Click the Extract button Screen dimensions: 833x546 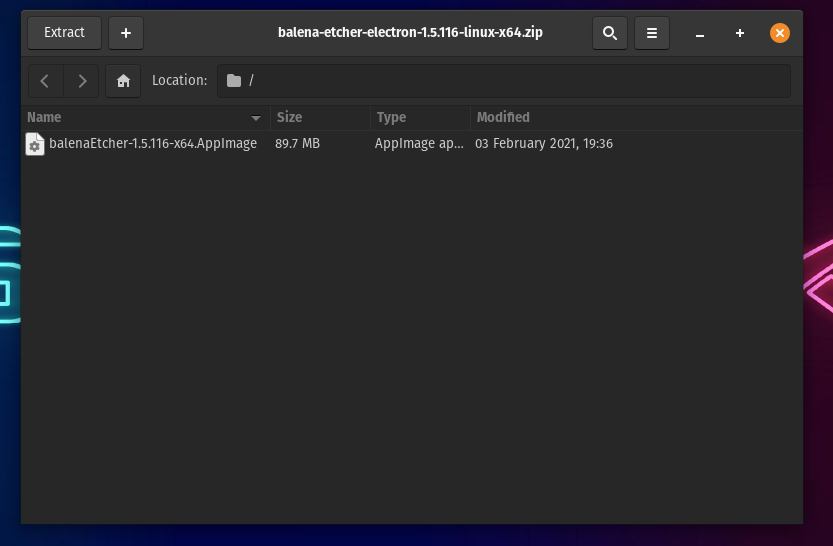pos(64,33)
